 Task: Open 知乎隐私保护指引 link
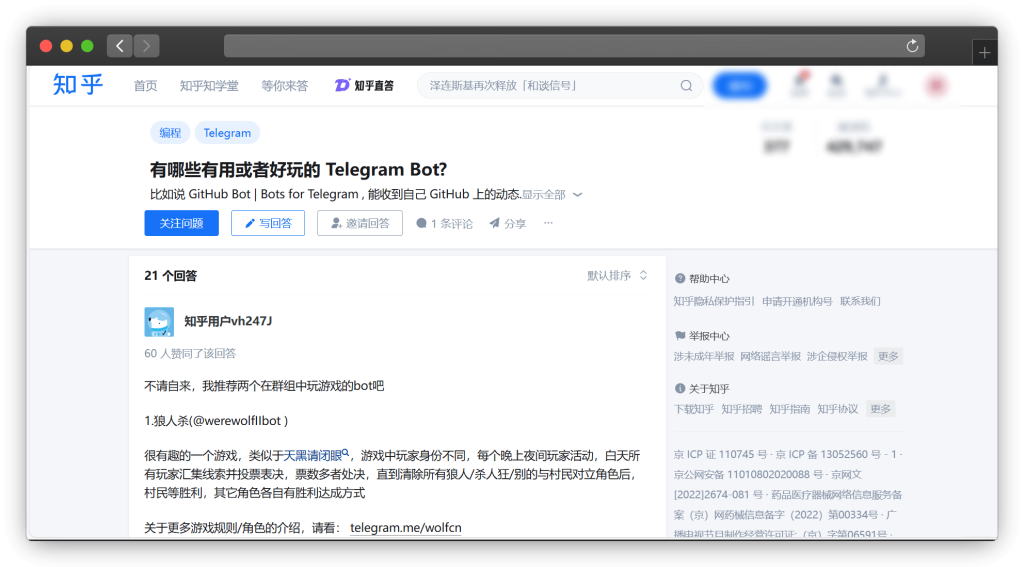point(714,301)
